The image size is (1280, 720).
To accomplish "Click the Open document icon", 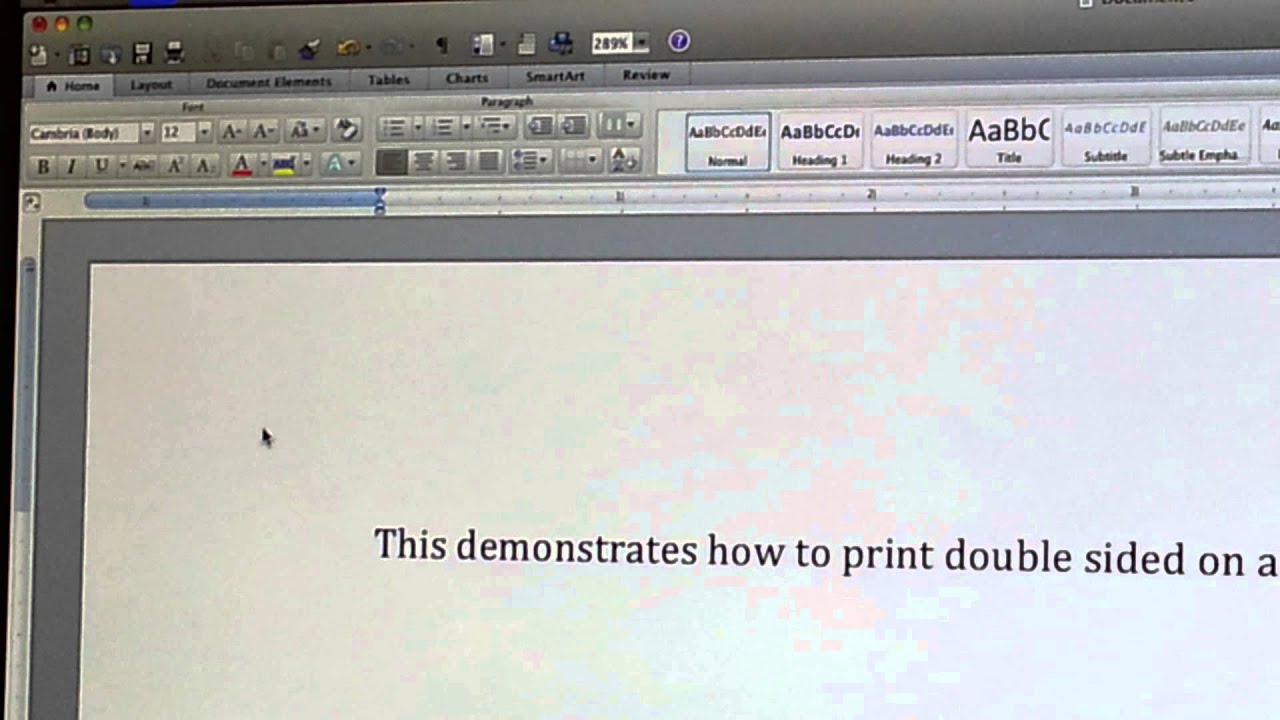I will pos(110,54).
